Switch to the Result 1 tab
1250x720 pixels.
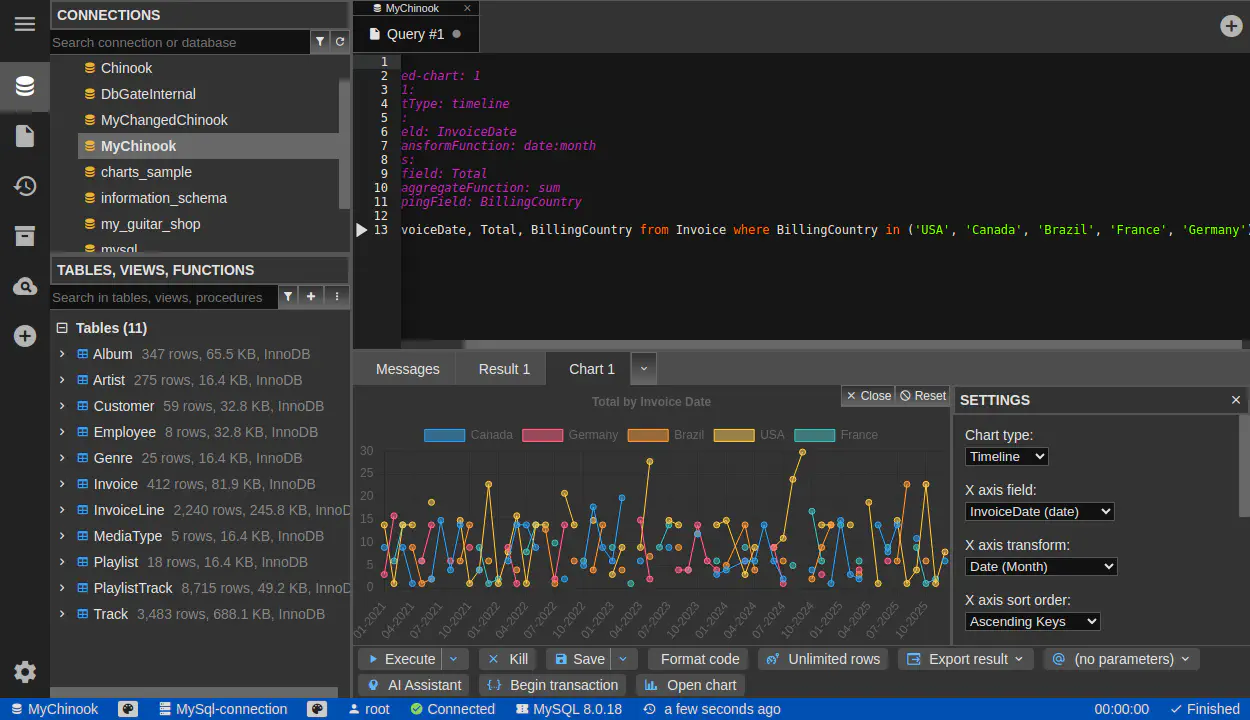click(x=504, y=369)
